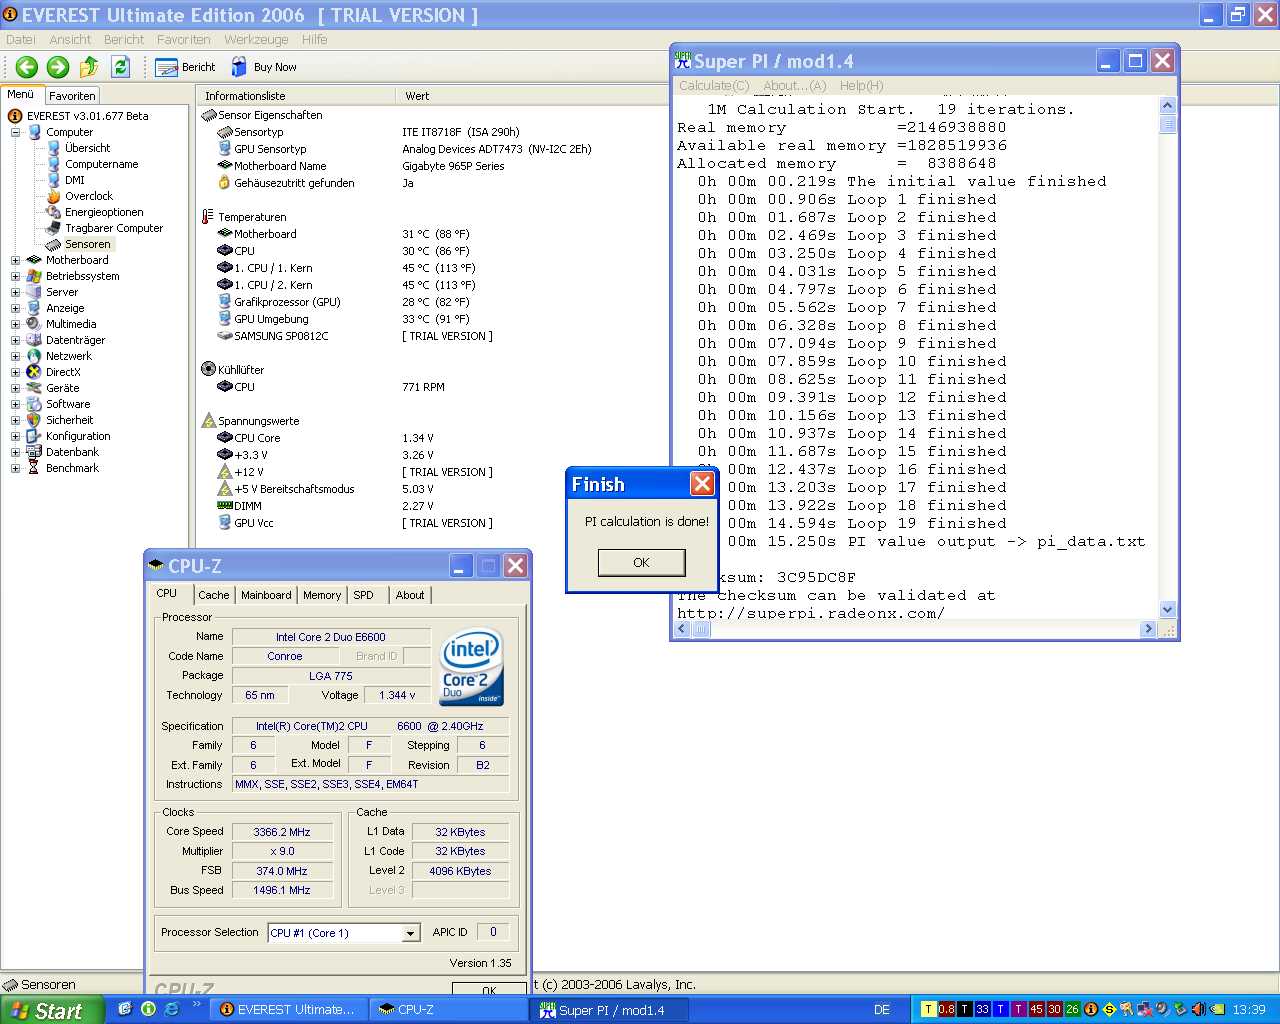Select Tragbarer Computer tree item
The width and height of the screenshot is (1280, 1024).
click(x=114, y=228)
